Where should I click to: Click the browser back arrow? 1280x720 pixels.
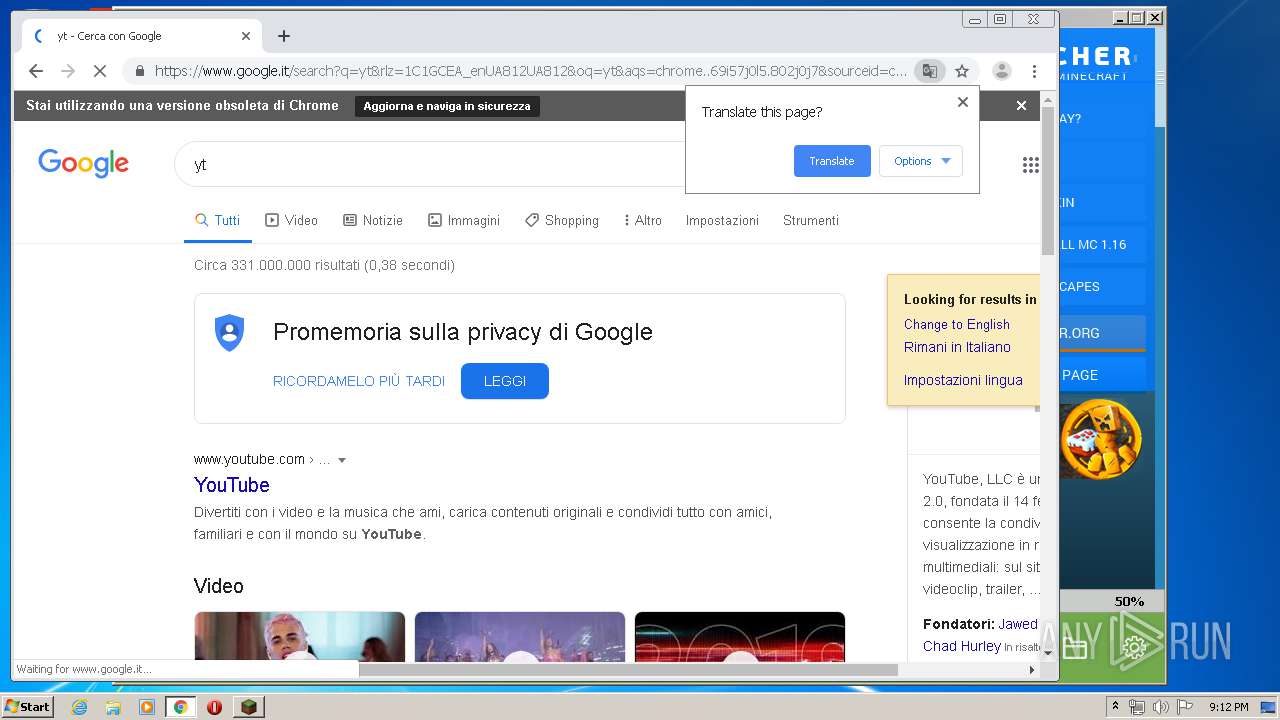click(x=36, y=71)
